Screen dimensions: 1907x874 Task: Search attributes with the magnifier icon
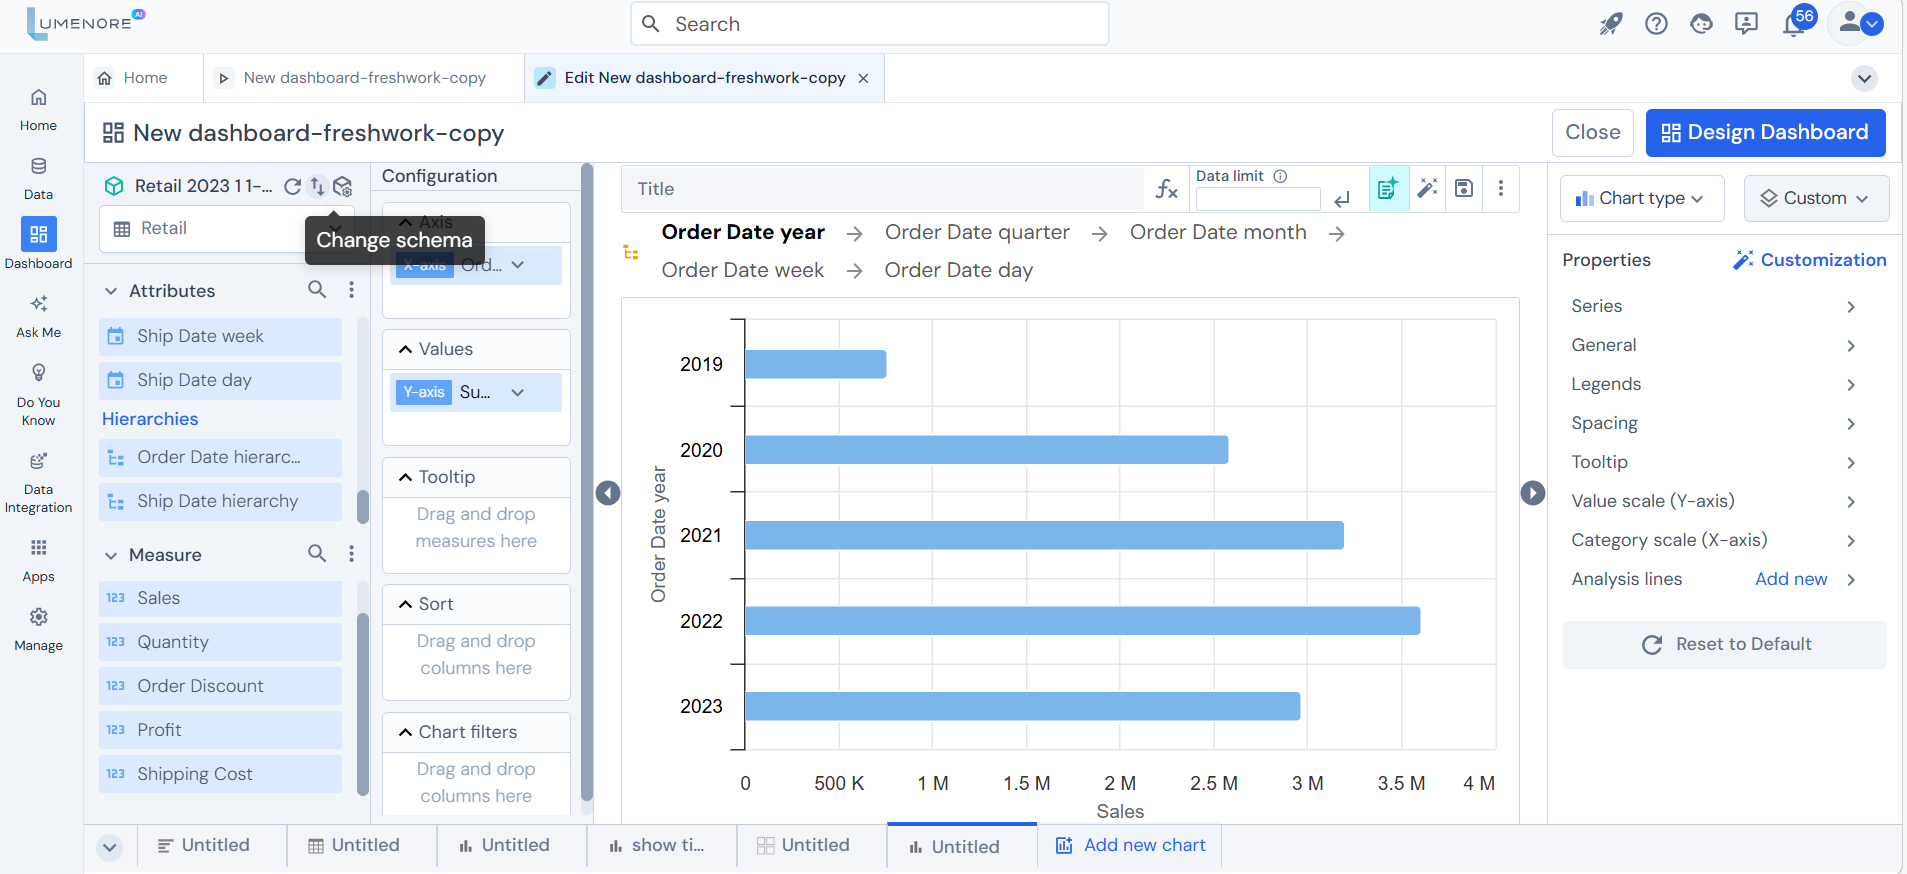(317, 290)
